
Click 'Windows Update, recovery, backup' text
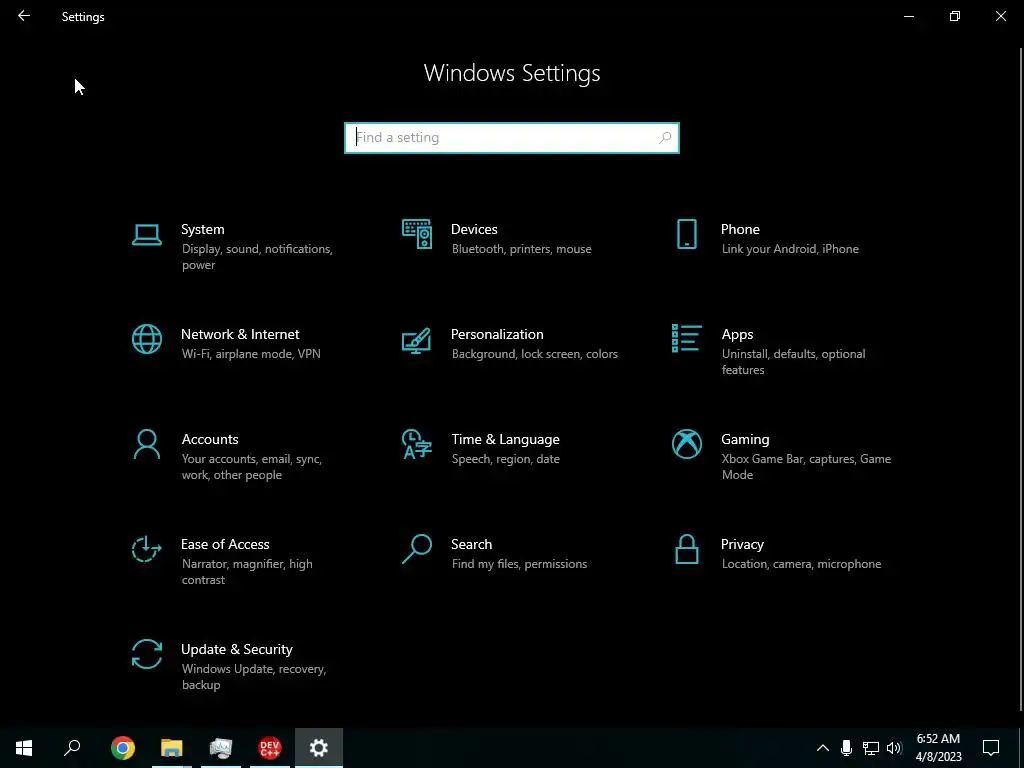point(253,677)
